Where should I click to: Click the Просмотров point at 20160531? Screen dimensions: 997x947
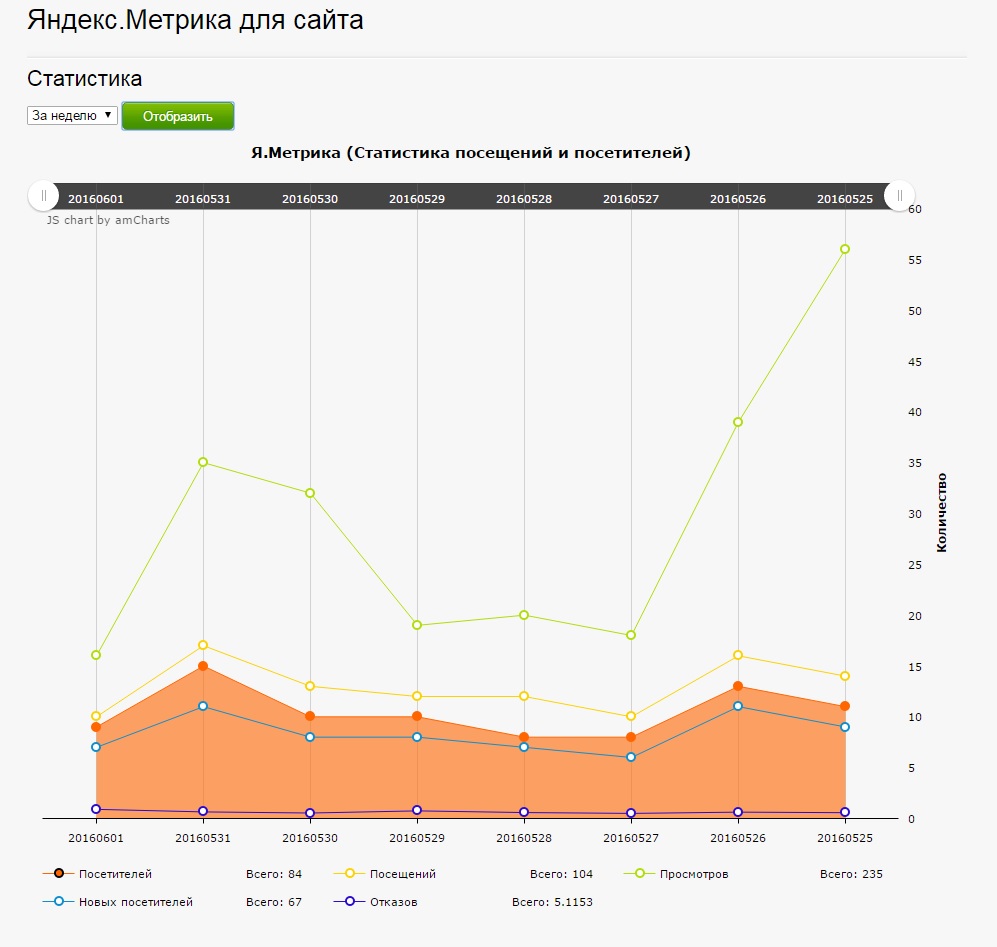coord(203,462)
